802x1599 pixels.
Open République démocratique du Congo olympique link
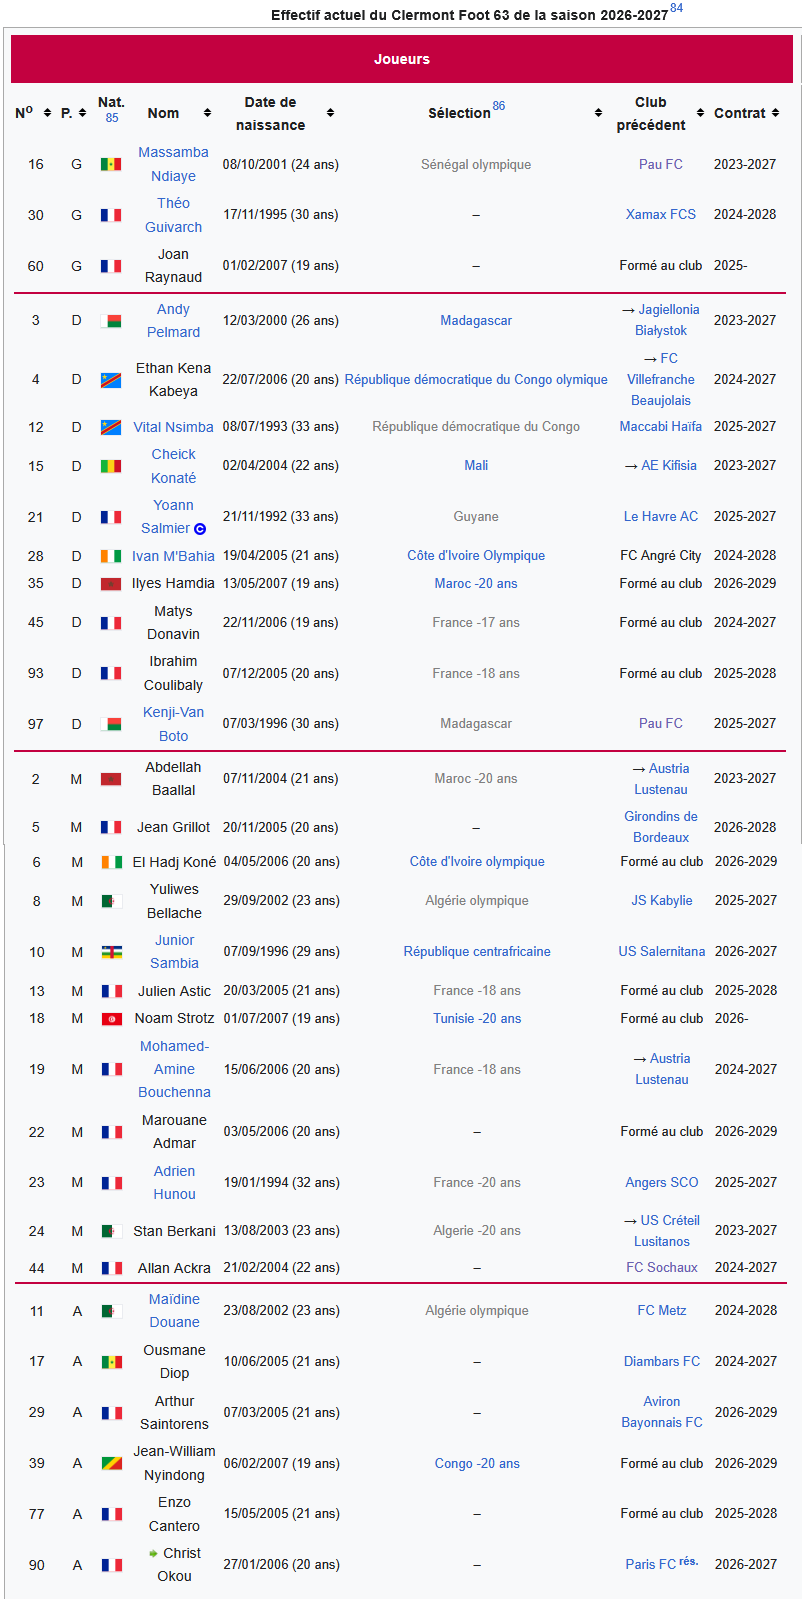[x=476, y=380]
